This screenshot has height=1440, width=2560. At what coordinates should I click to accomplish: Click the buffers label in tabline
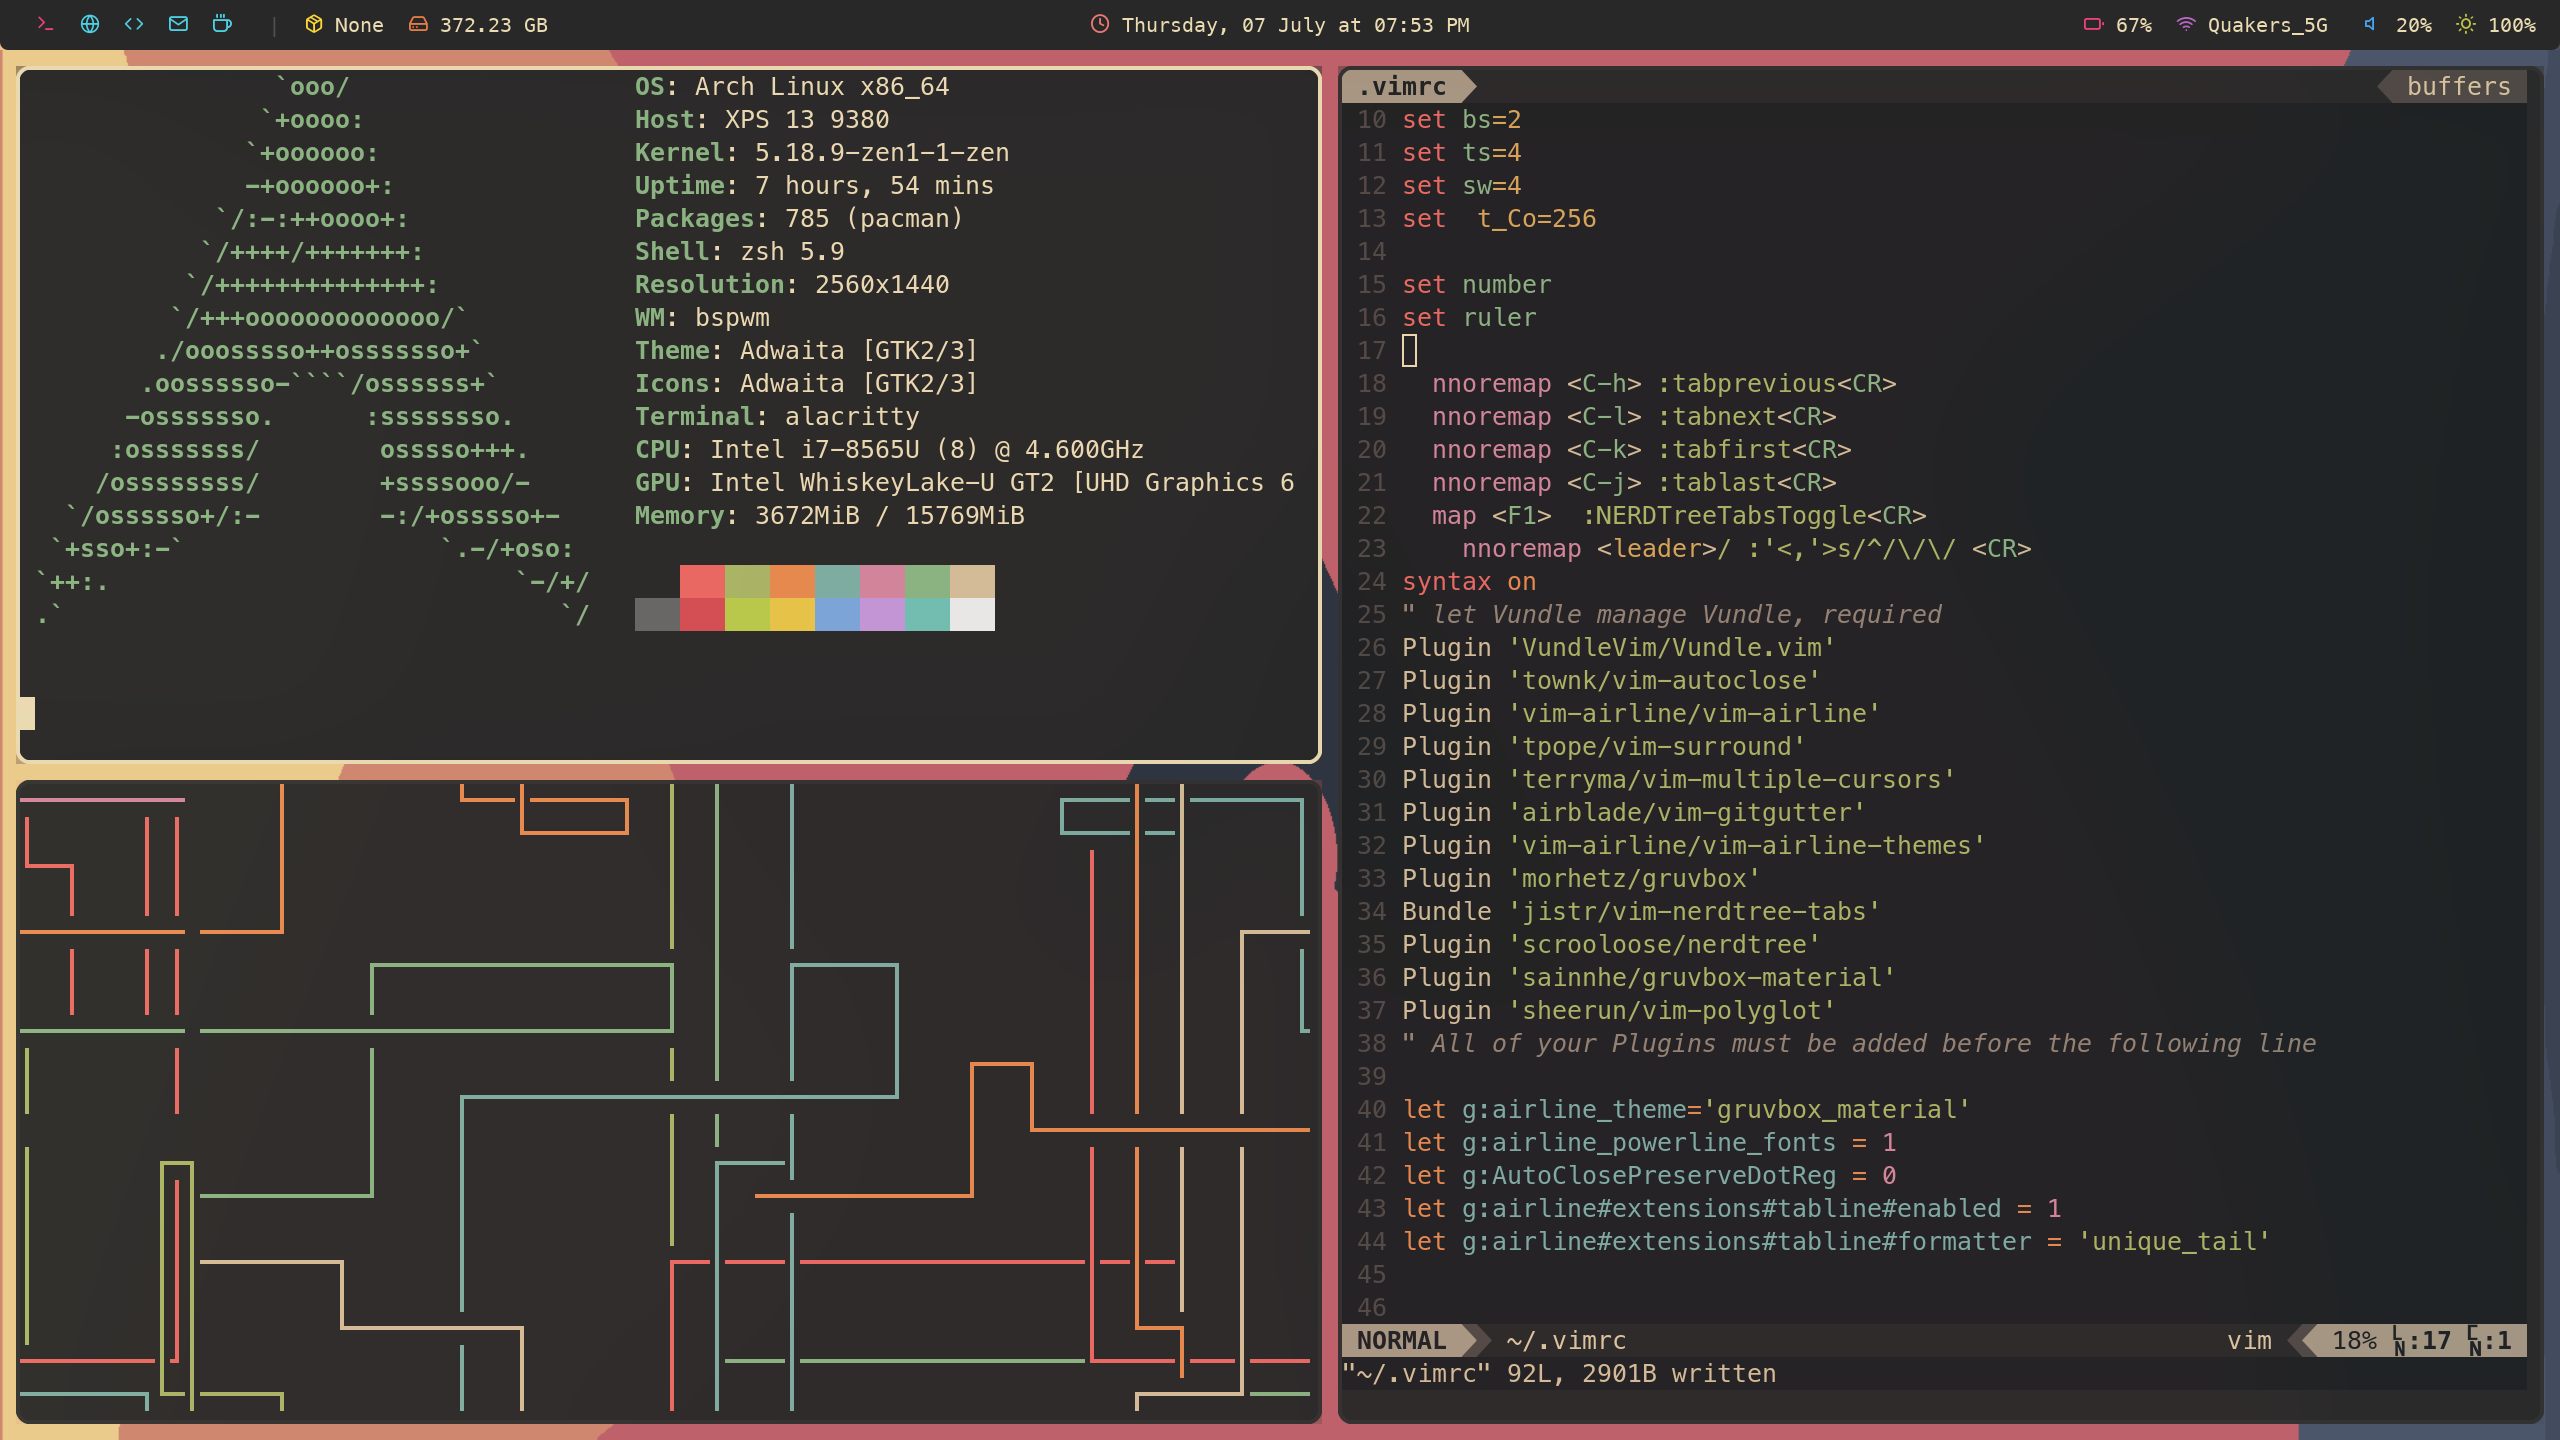(2458, 87)
